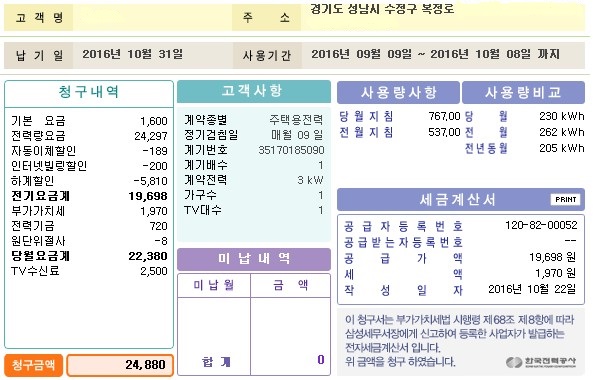Click the 금액 column header
Image resolution: width=593 pixels, height=380 pixels.
point(290,285)
